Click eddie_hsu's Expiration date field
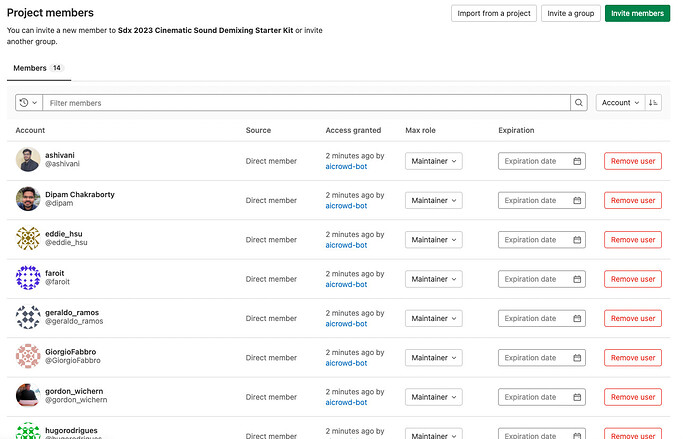Image resolution: width=690 pixels, height=439 pixels. tap(542, 240)
